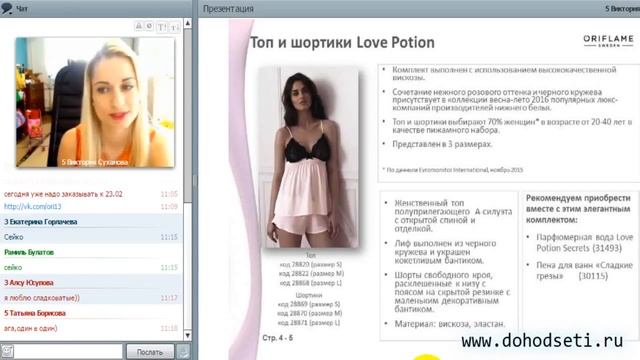Click the page reference 'Стр. 4 - 5'
640x360 pixels.
(x=278, y=338)
